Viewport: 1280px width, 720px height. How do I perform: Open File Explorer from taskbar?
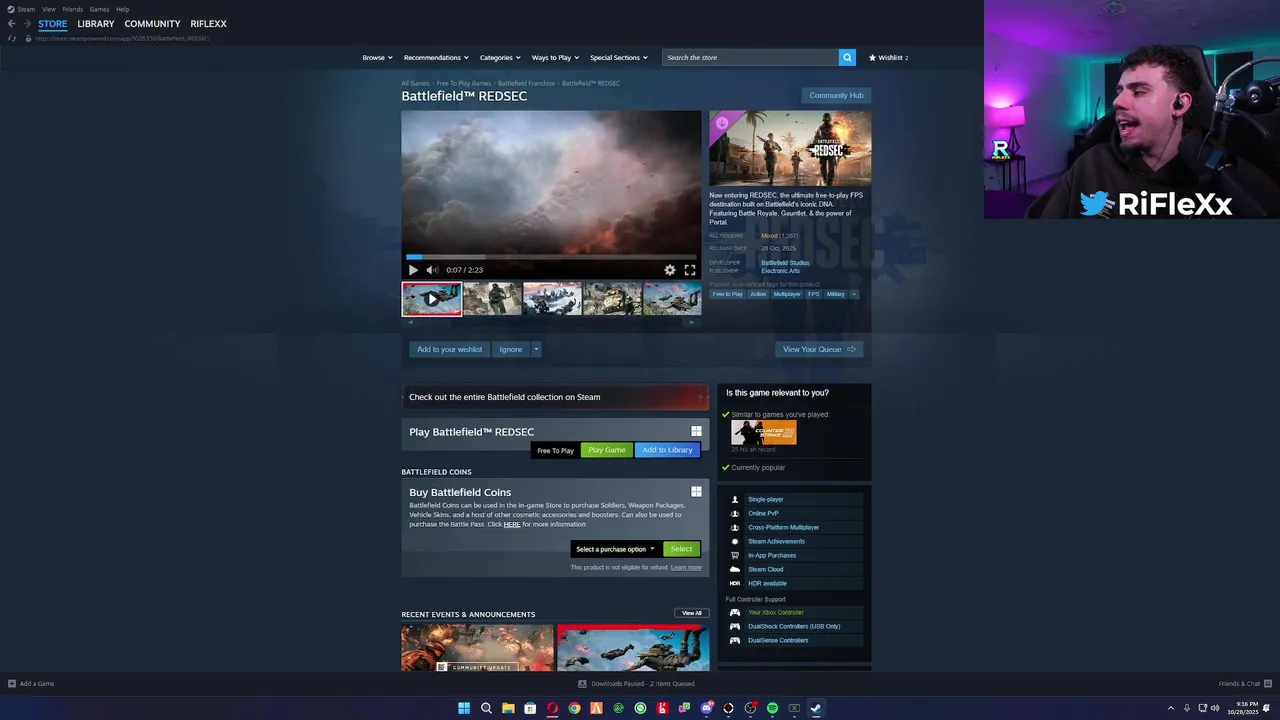pos(508,708)
